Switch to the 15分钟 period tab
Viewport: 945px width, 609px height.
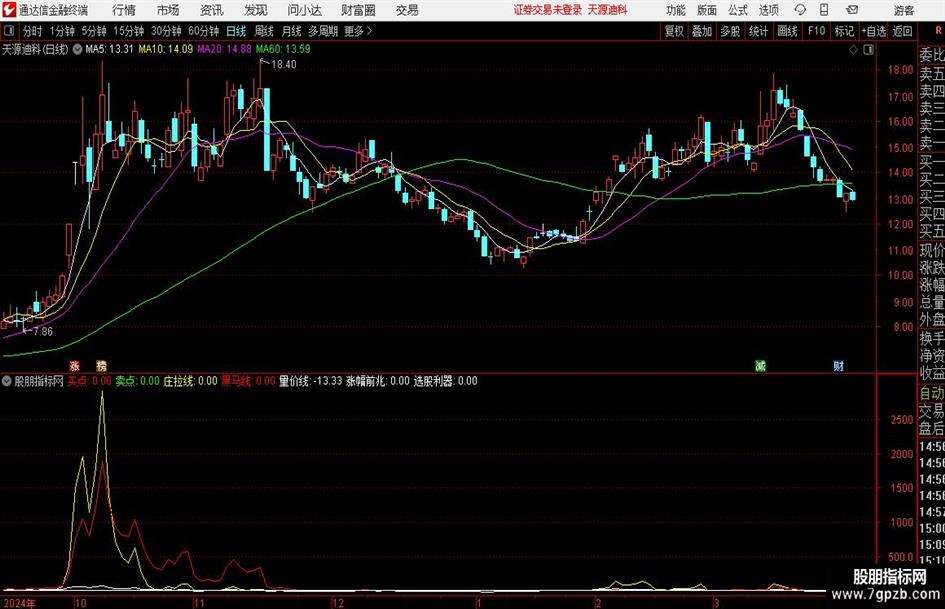128,31
